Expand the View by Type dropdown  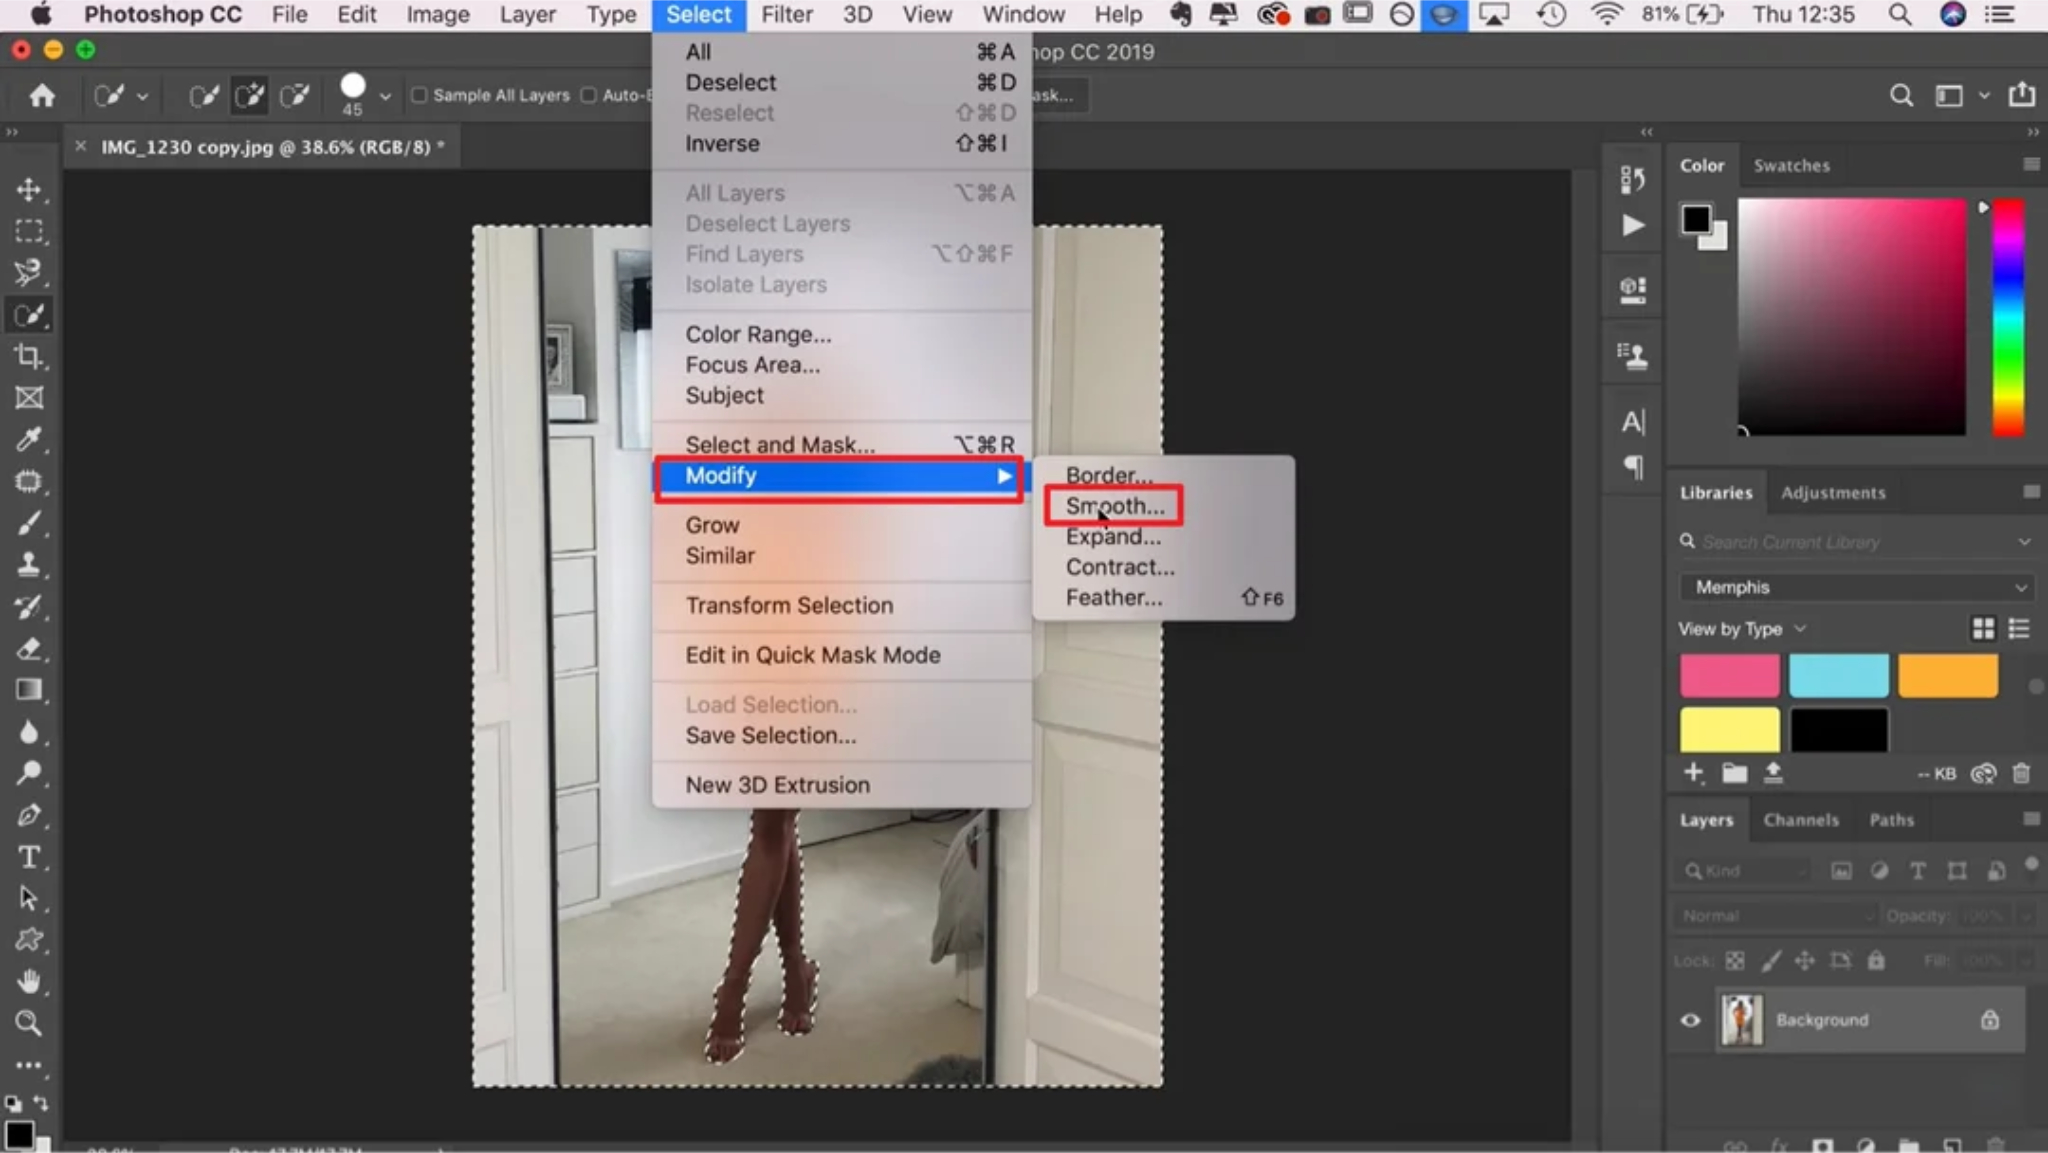tap(1741, 629)
